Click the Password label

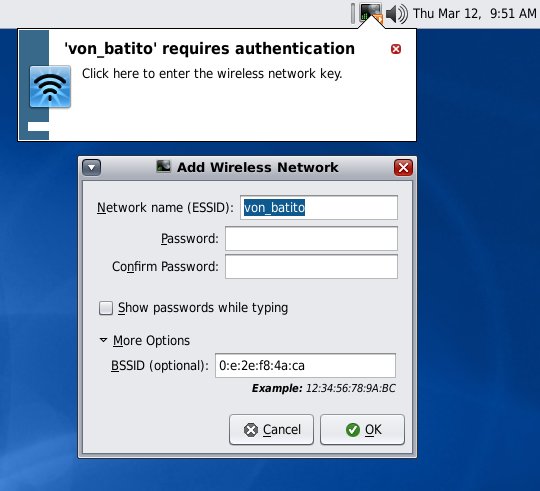190,239
